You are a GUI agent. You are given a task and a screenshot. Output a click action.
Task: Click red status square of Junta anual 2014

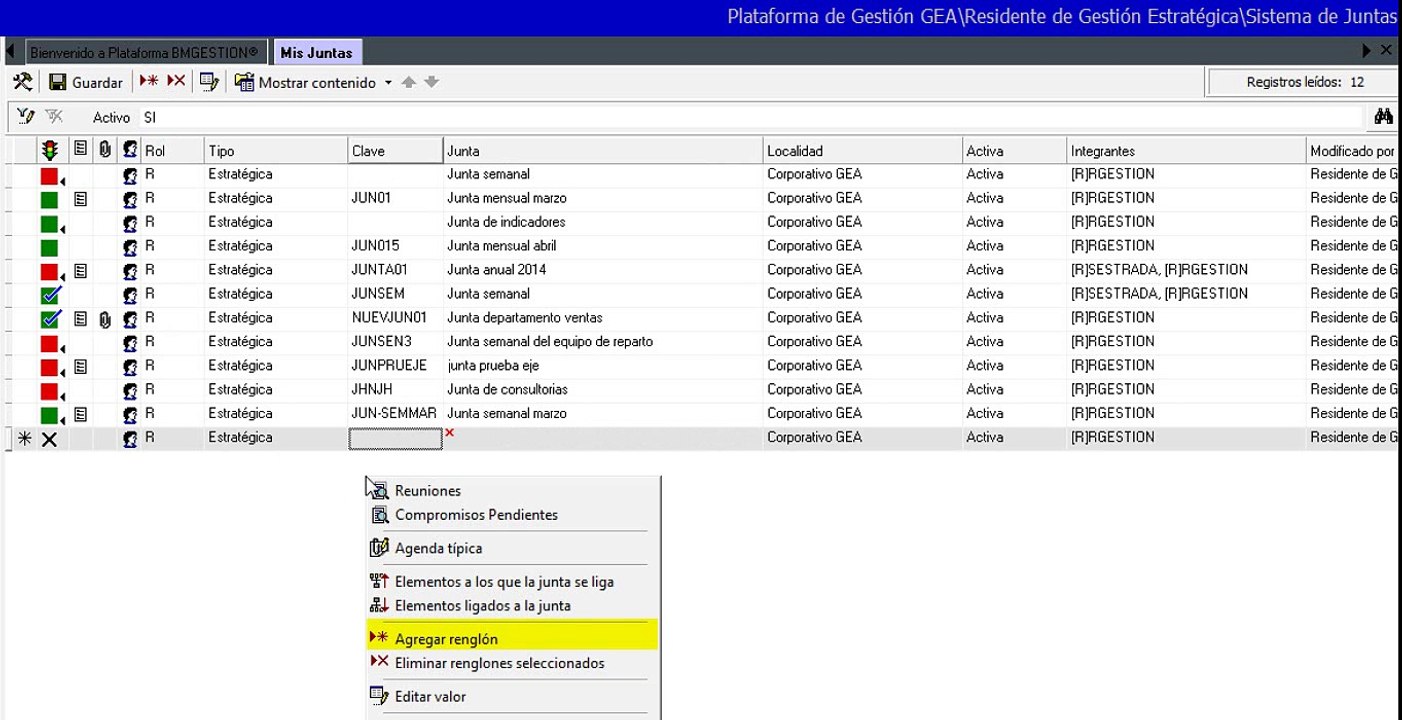coord(49,270)
